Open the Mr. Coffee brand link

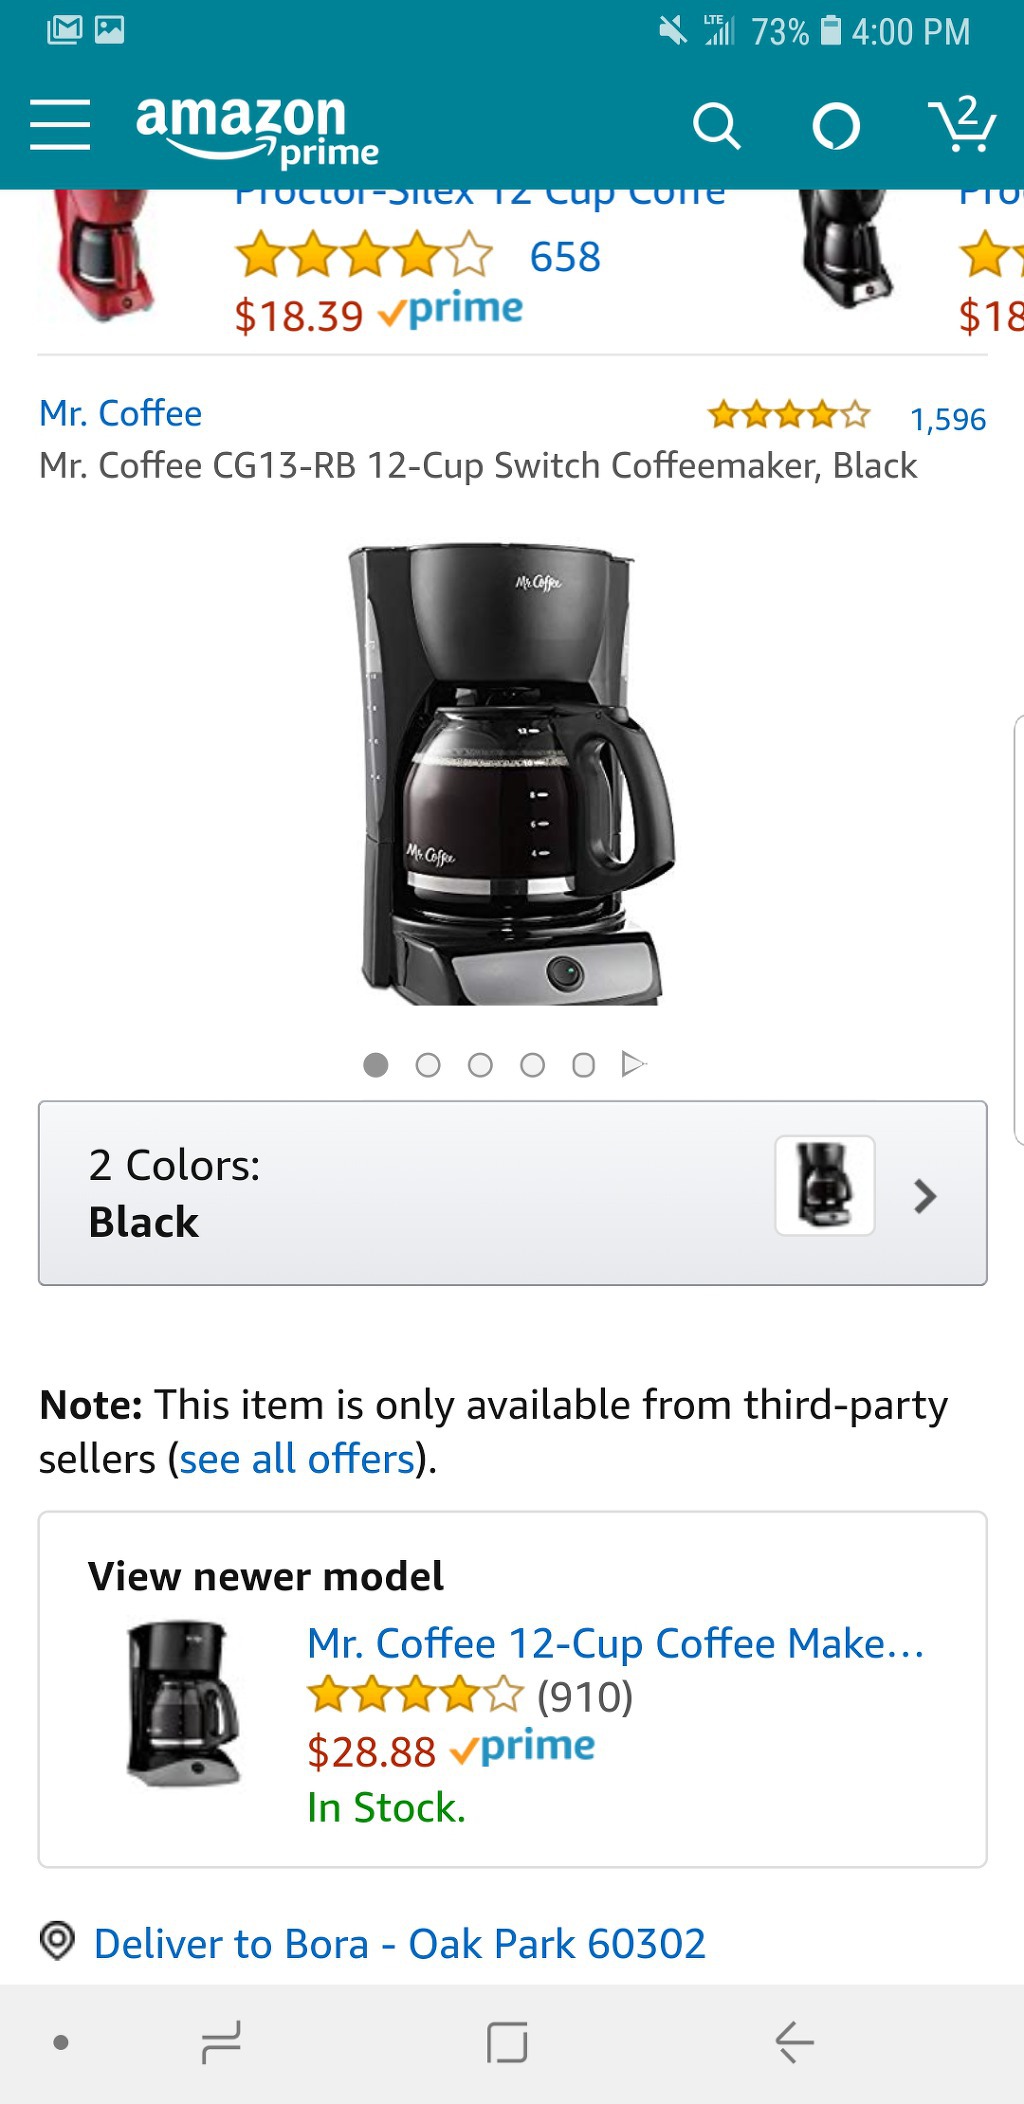coord(121,413)
